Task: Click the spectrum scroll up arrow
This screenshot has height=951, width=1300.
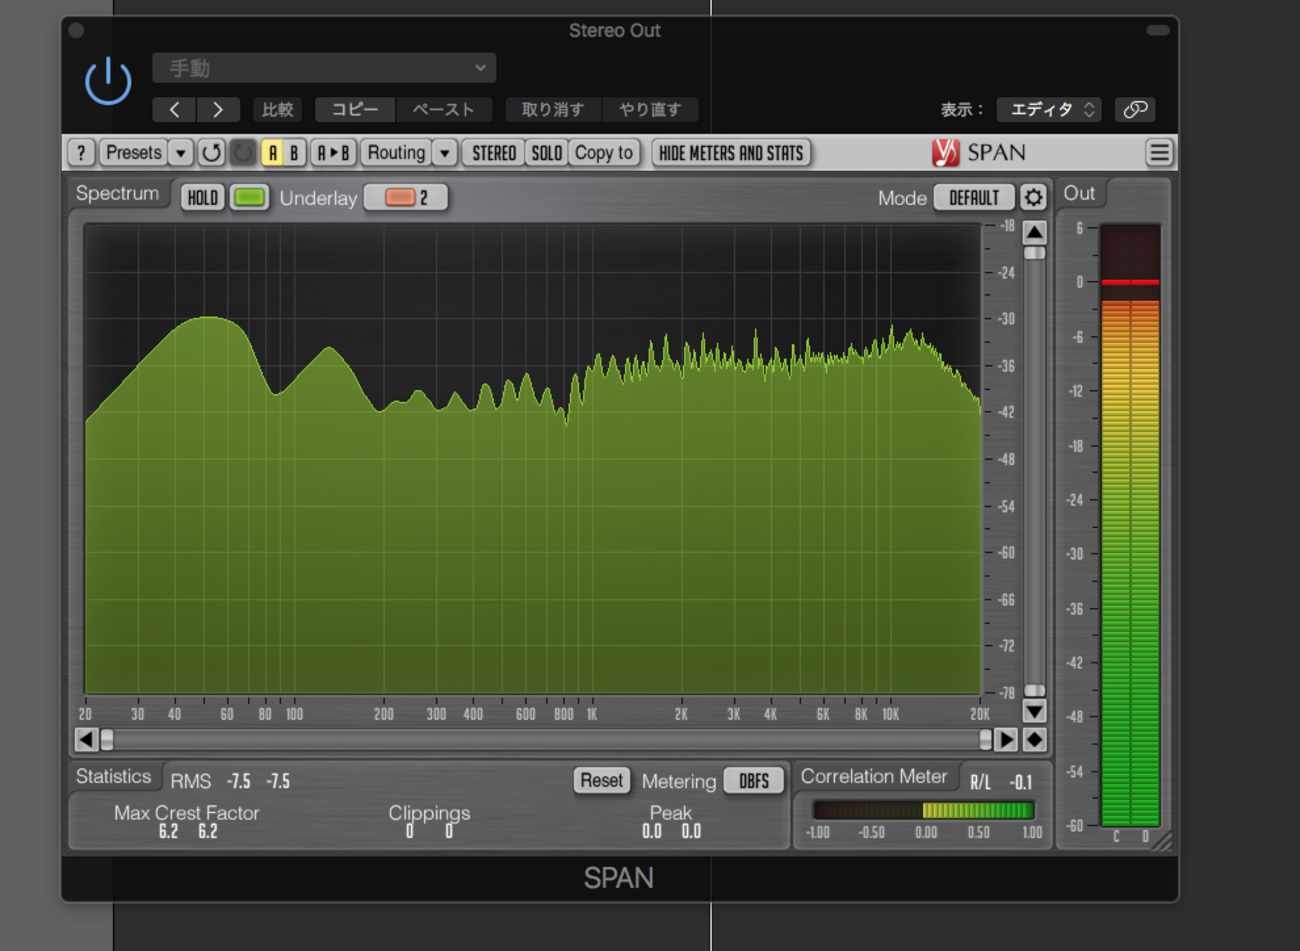Action: pos(1034,232)
